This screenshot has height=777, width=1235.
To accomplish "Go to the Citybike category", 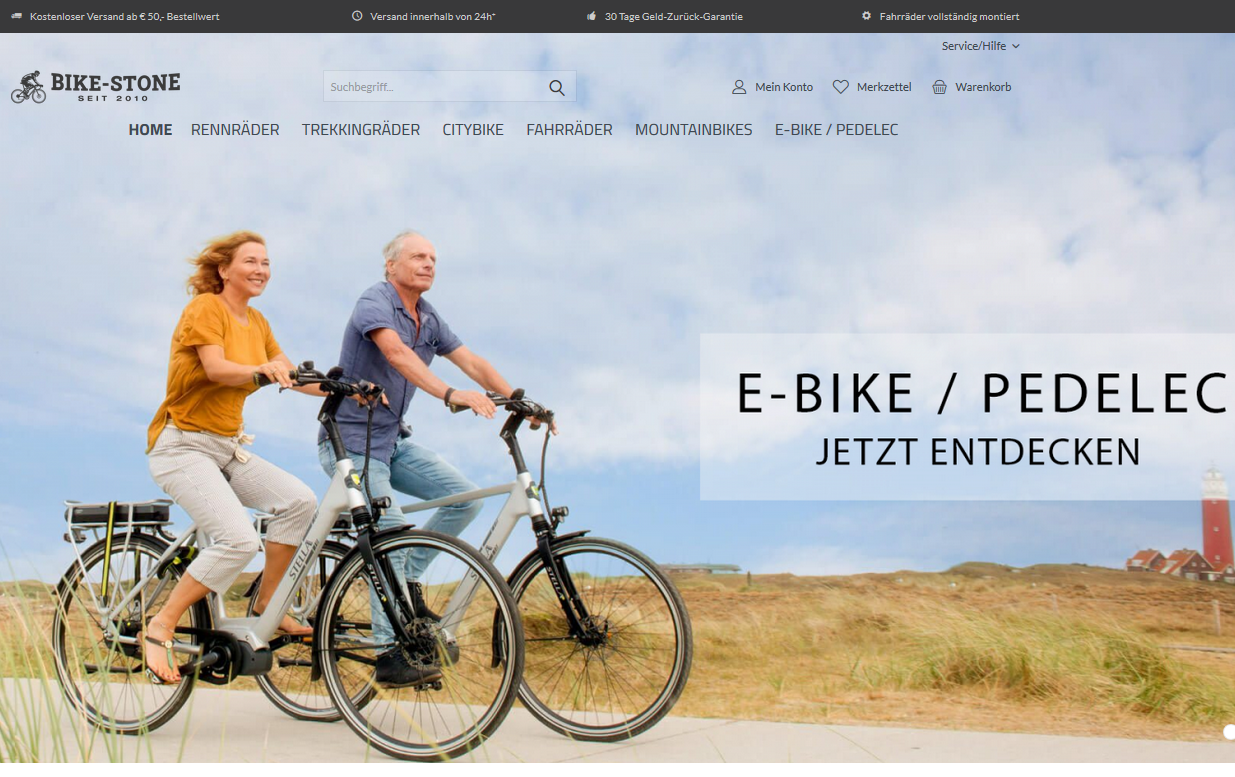I will click(473, 130).
